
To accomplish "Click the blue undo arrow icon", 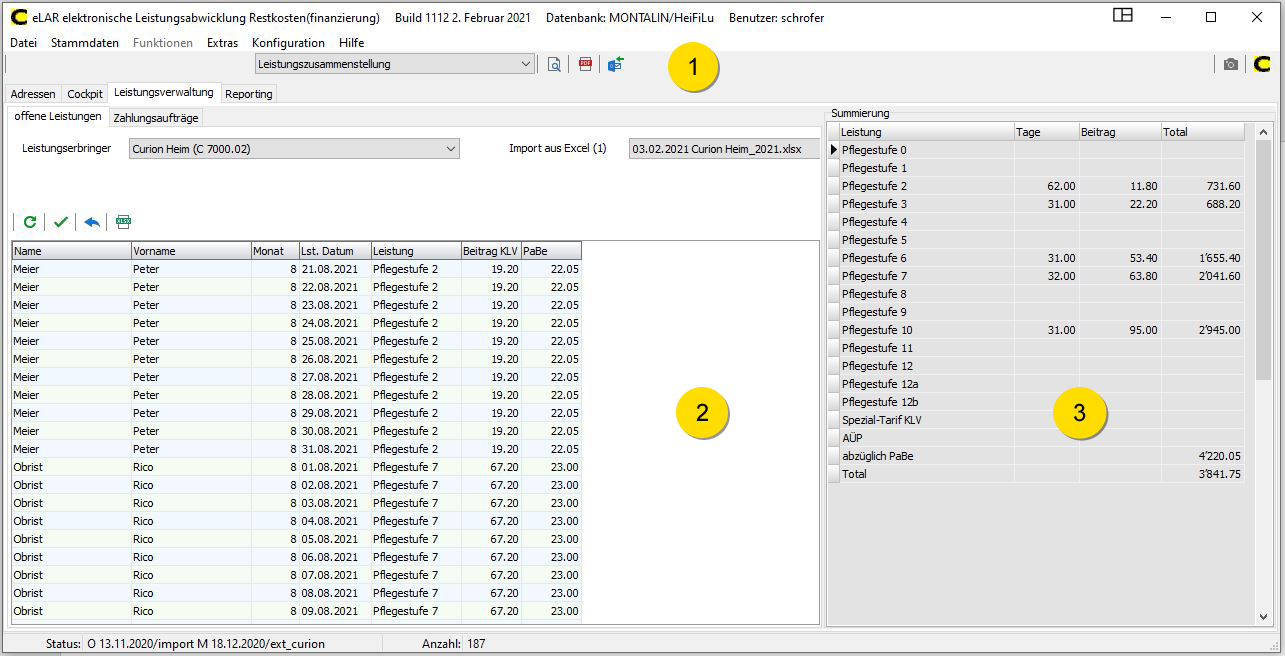I will click(92, 222).
